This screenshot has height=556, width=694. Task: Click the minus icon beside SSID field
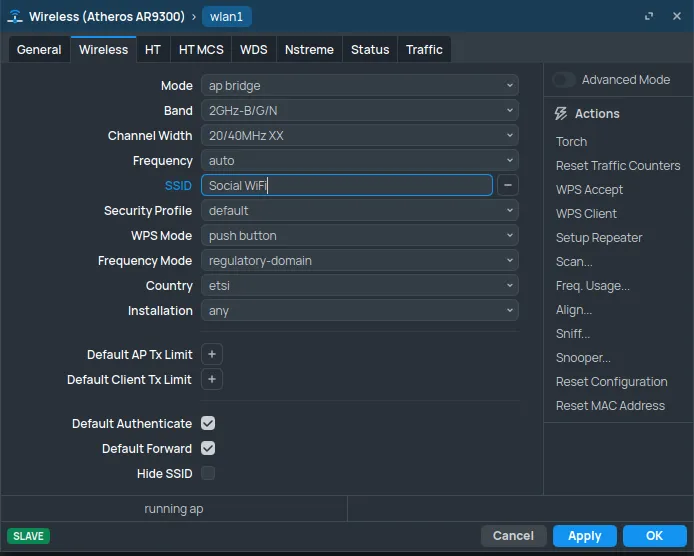pos(508,185)
